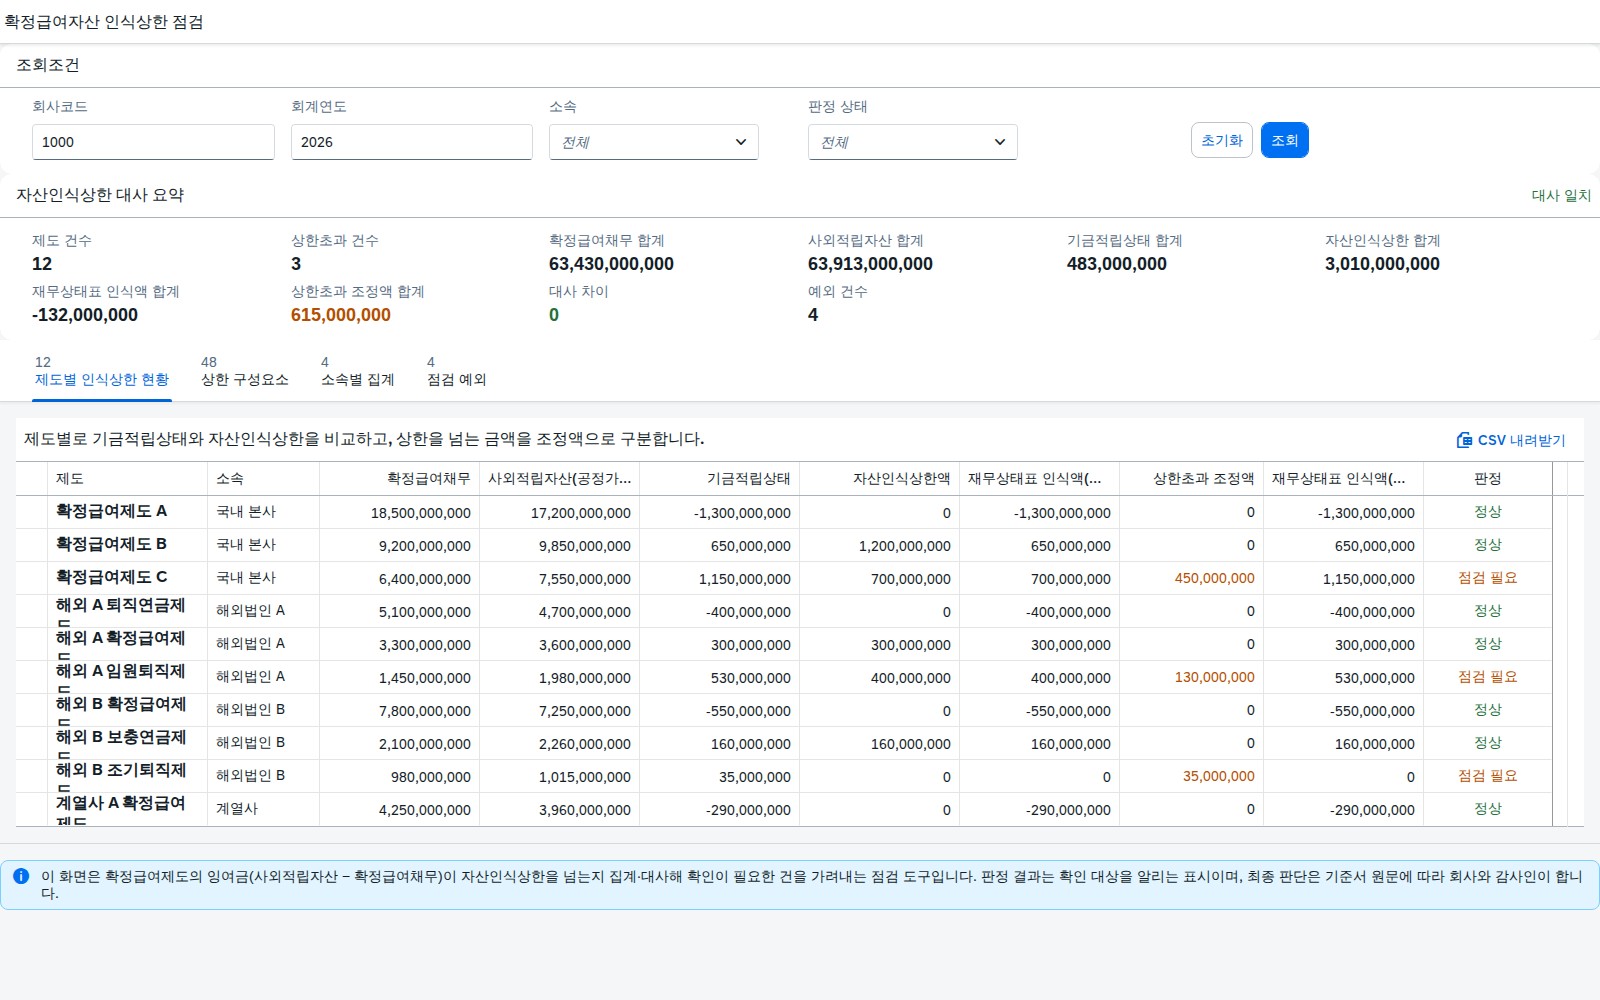Click the 대사 일치 status label

1561,196
